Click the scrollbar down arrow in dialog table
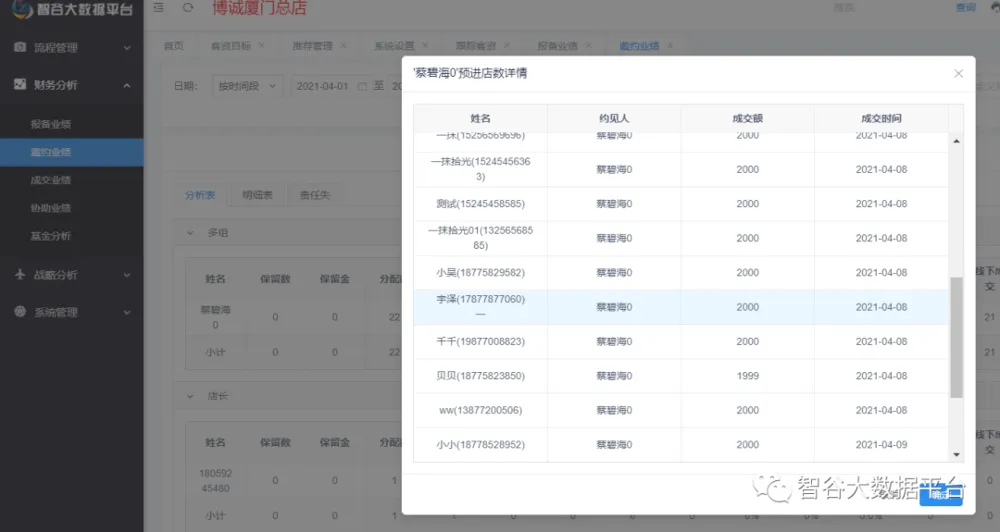Image resolution: width=1000 pixels, height=532 pixels. point(956,454)
